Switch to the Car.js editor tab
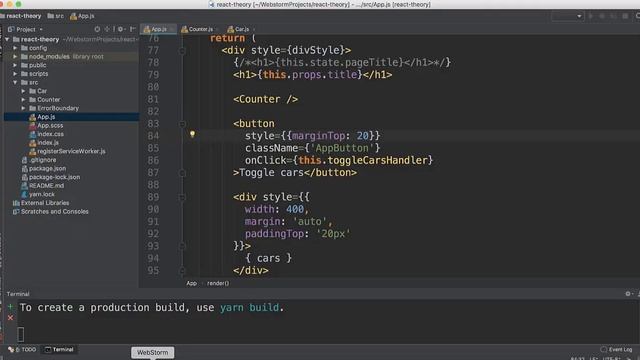This screenshot has height=360, width=640. click(241, 29)
